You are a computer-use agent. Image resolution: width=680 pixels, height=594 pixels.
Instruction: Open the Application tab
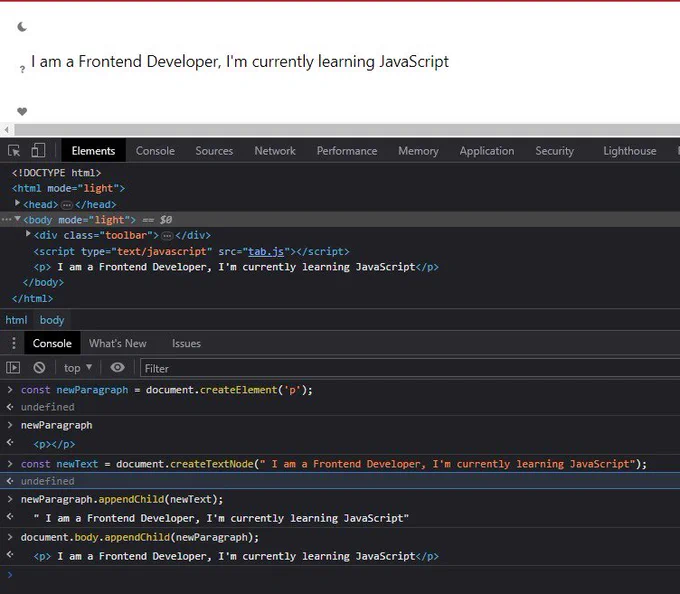coord(487,151)
